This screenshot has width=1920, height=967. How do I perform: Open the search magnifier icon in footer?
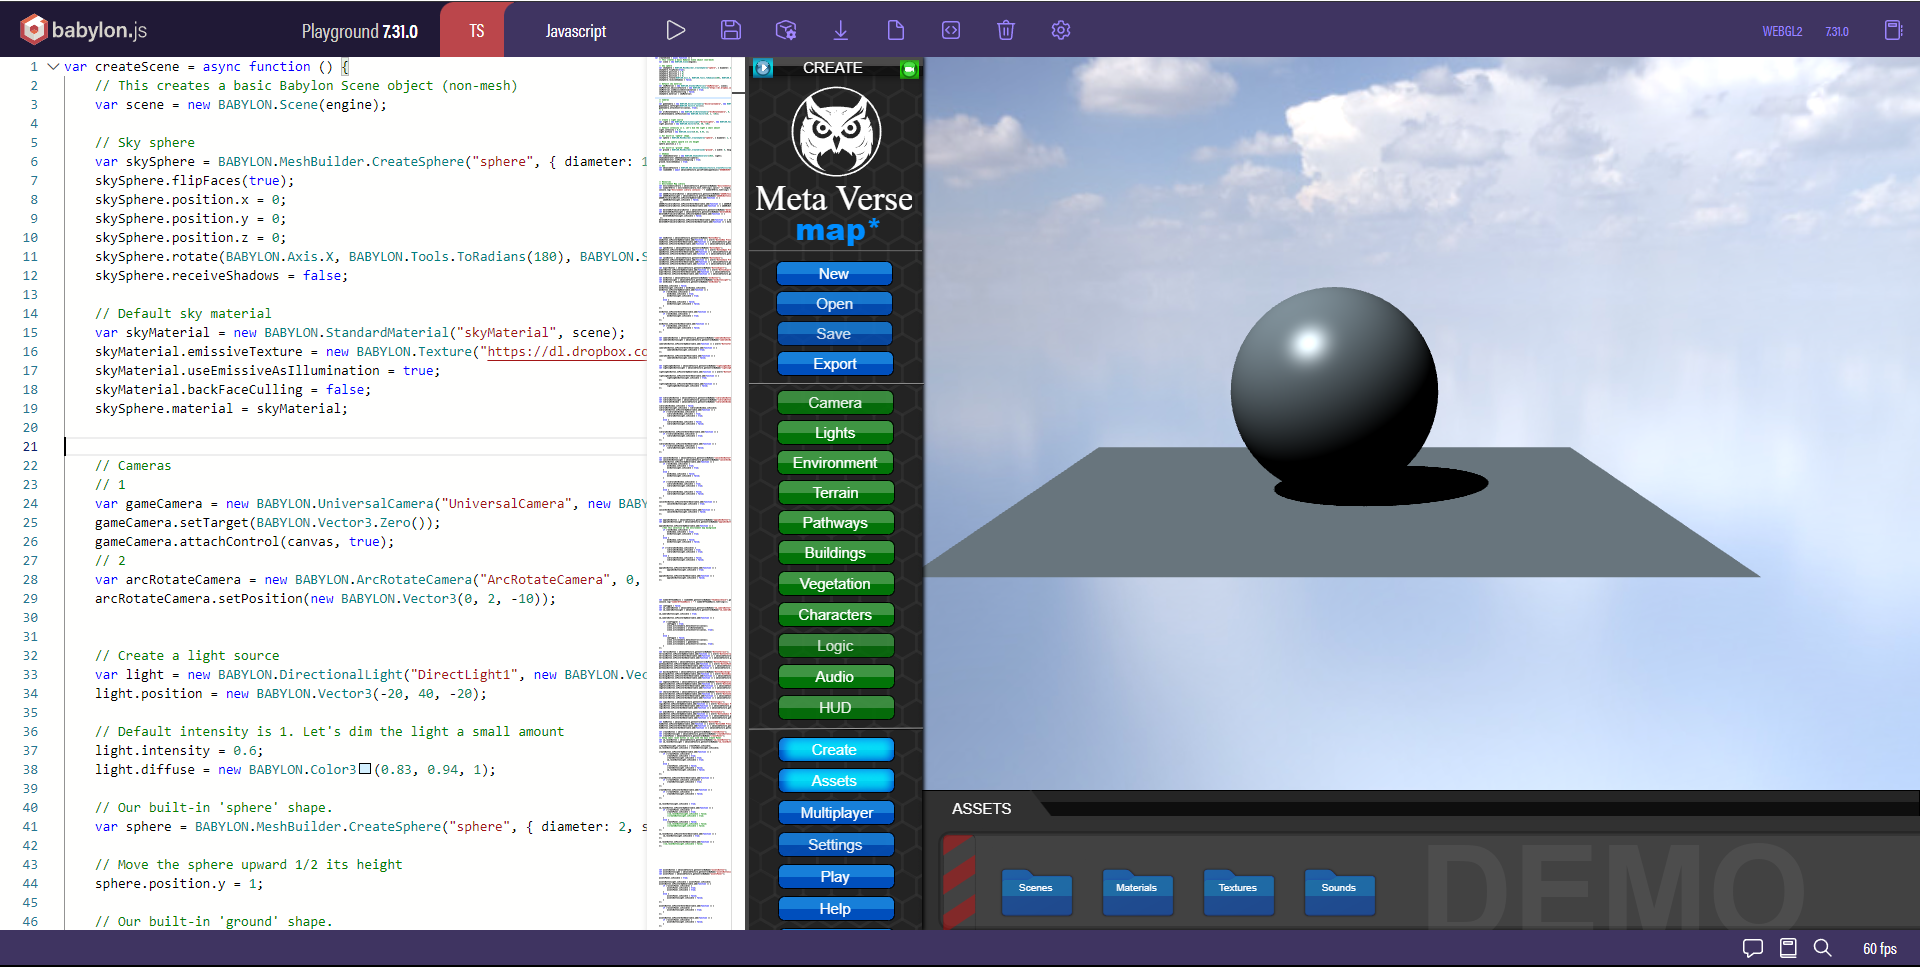(1823, 948)
